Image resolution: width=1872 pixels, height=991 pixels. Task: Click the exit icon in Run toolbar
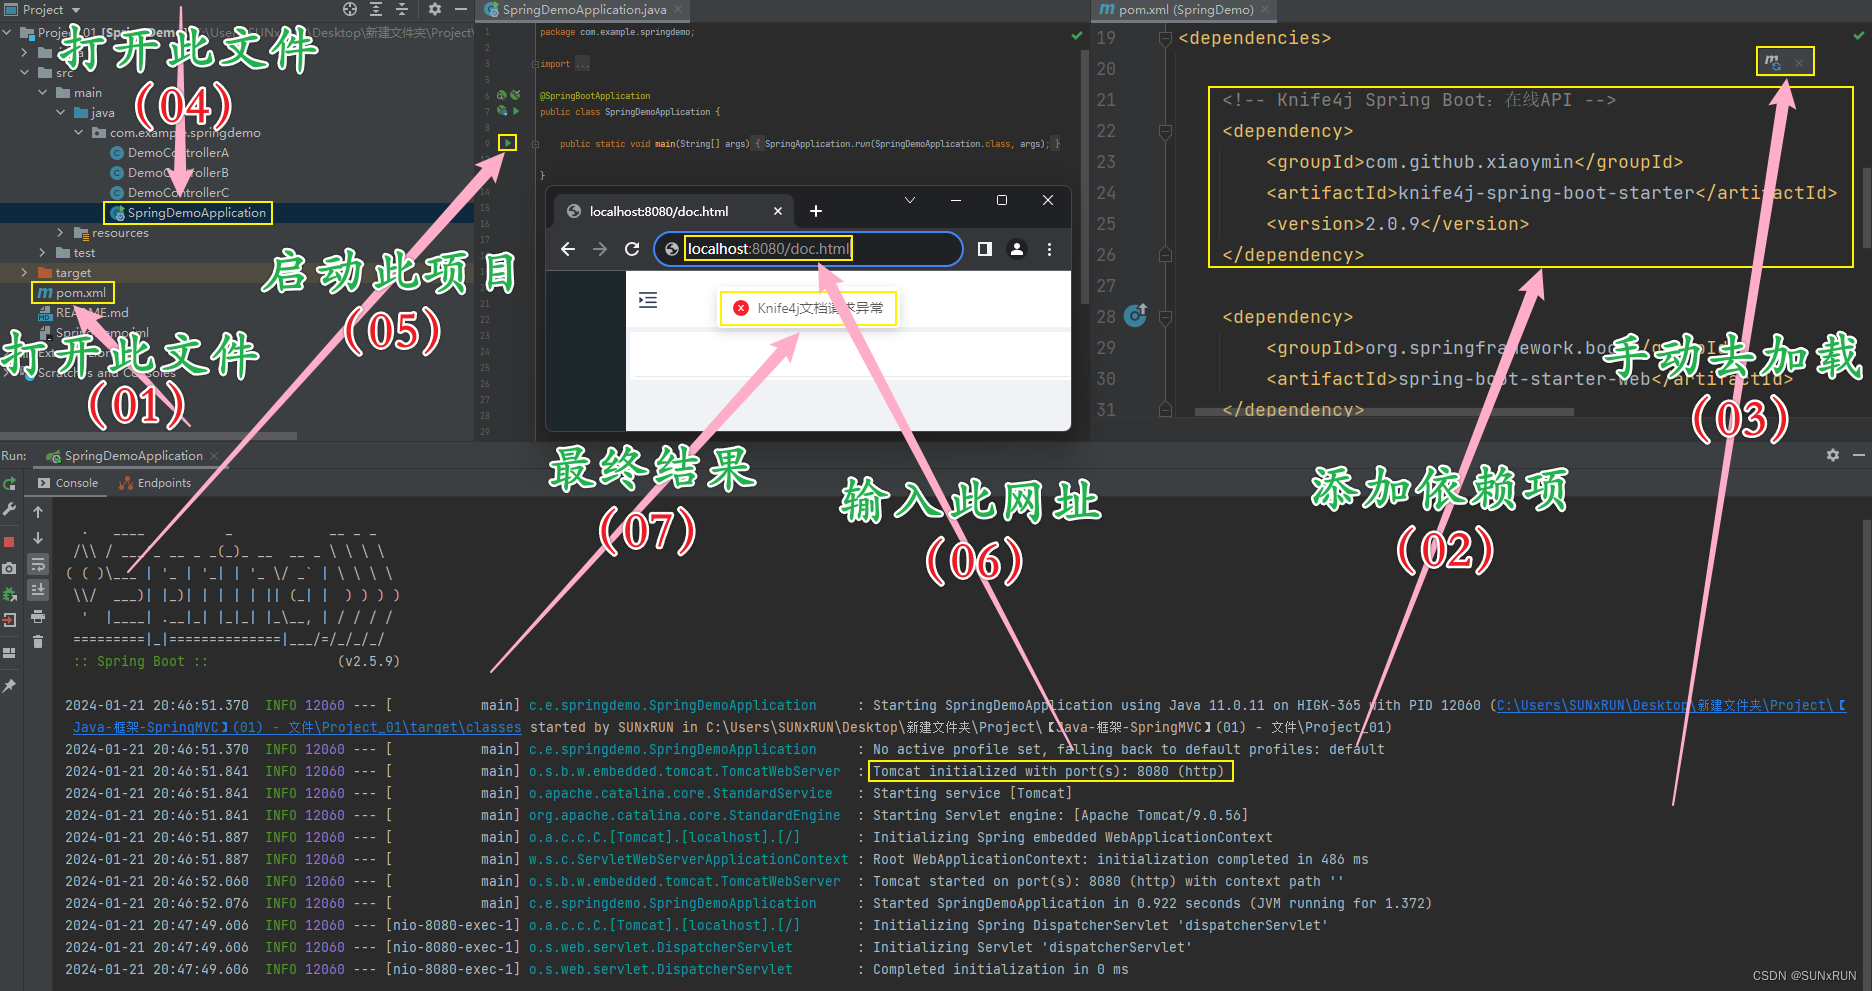pyautogui.click(x=9, y=620)
